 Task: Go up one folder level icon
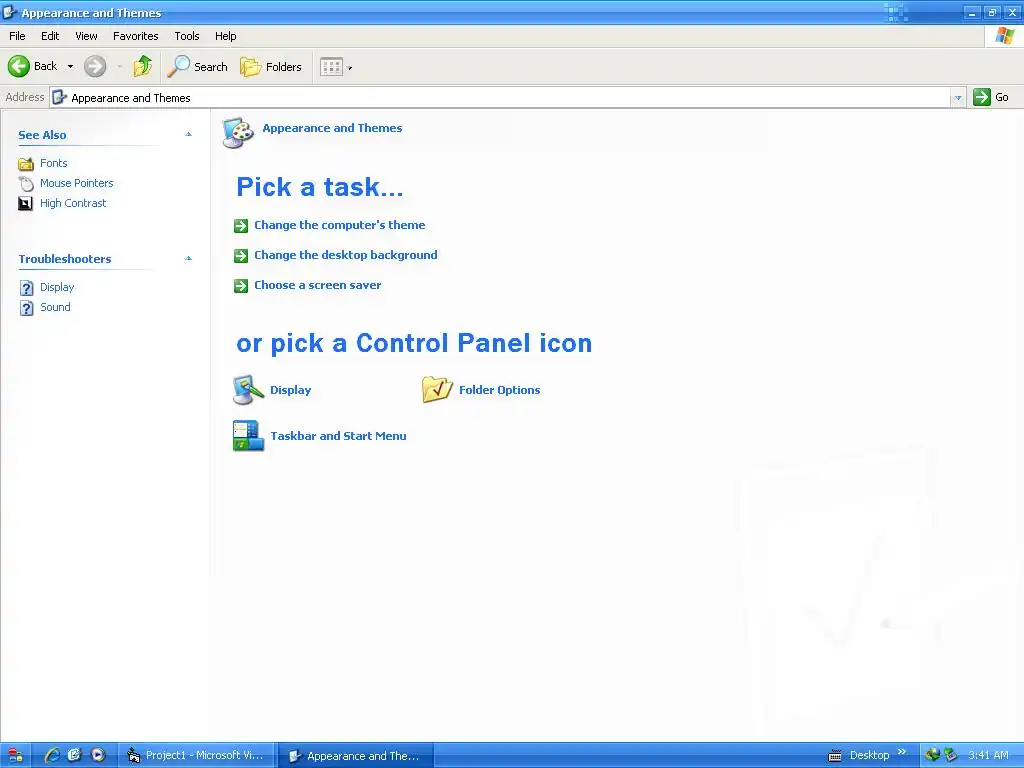tap(142, 66)
